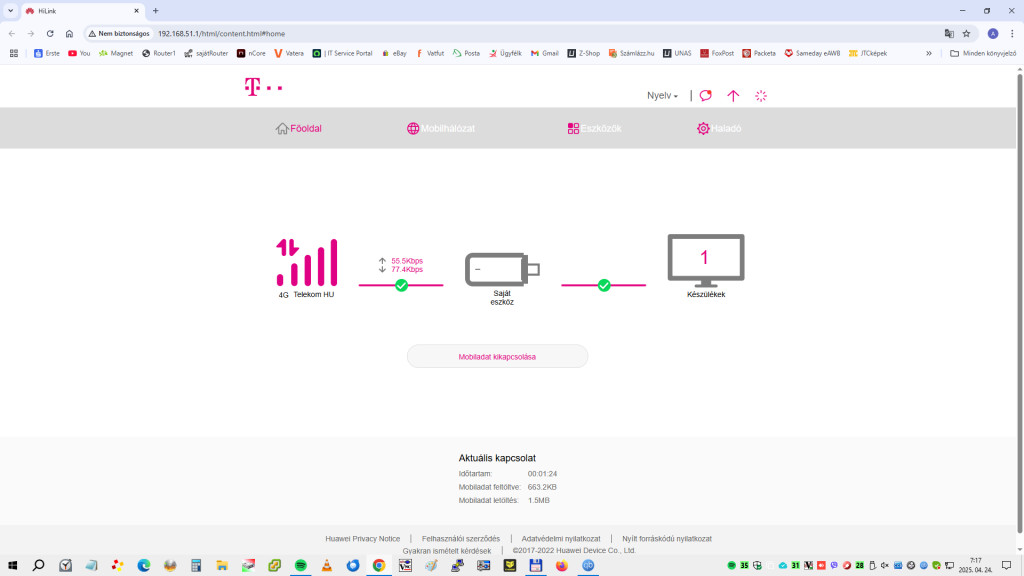Click the Nem biztonságos site info chip
This screenshot has width=1024, height=576.
click(119, 33)
